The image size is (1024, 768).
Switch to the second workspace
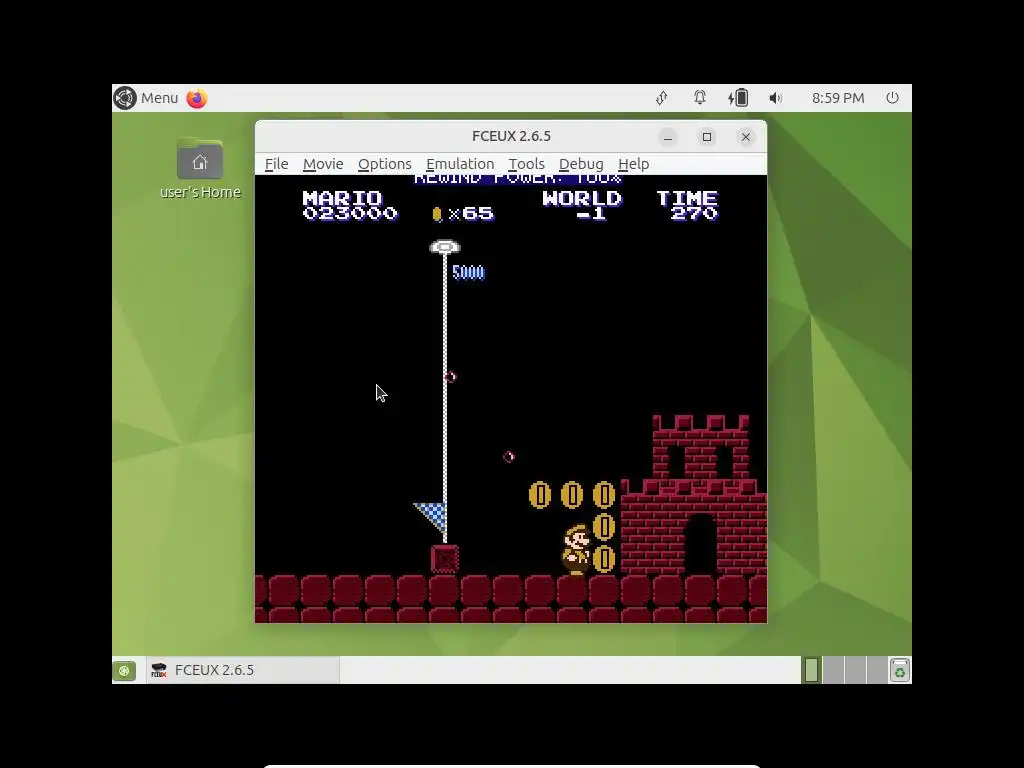[x=833, y=670]
